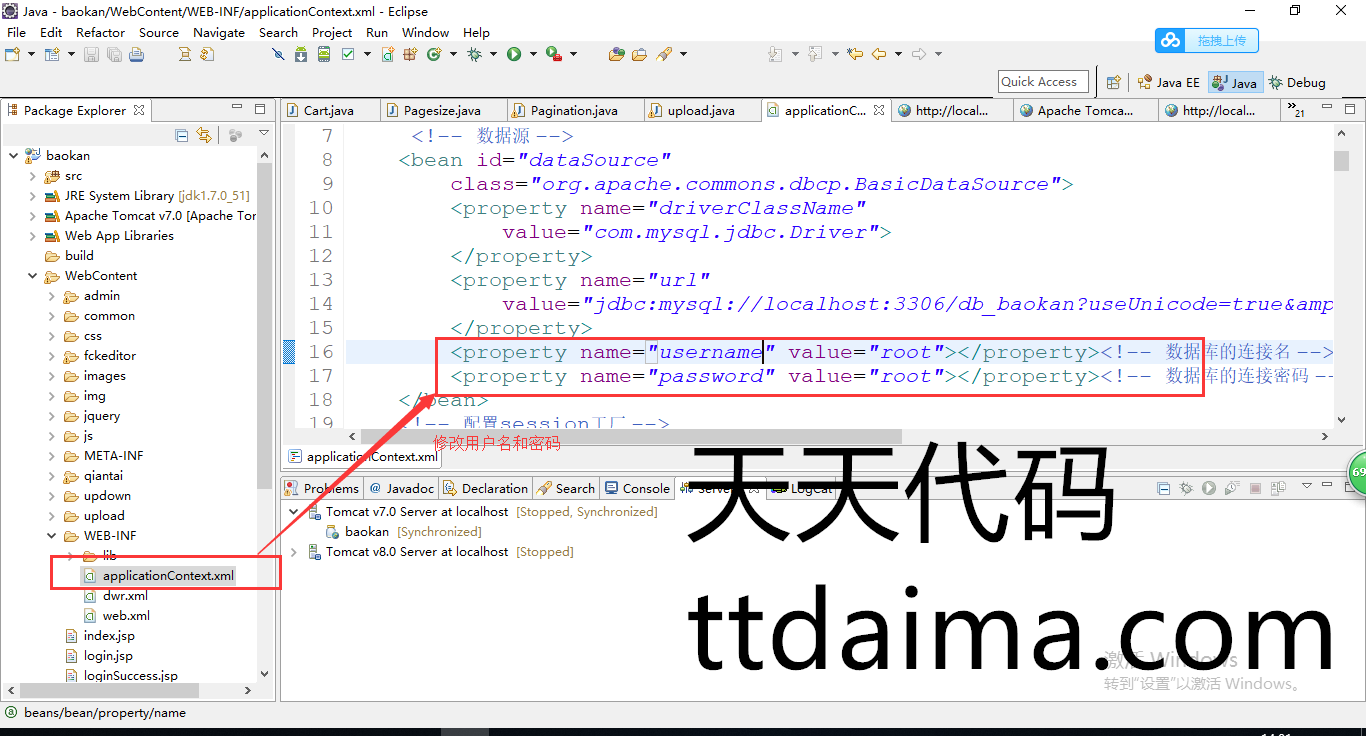Toggle Link with Editor in Package Explorer

tap(204, 135)
